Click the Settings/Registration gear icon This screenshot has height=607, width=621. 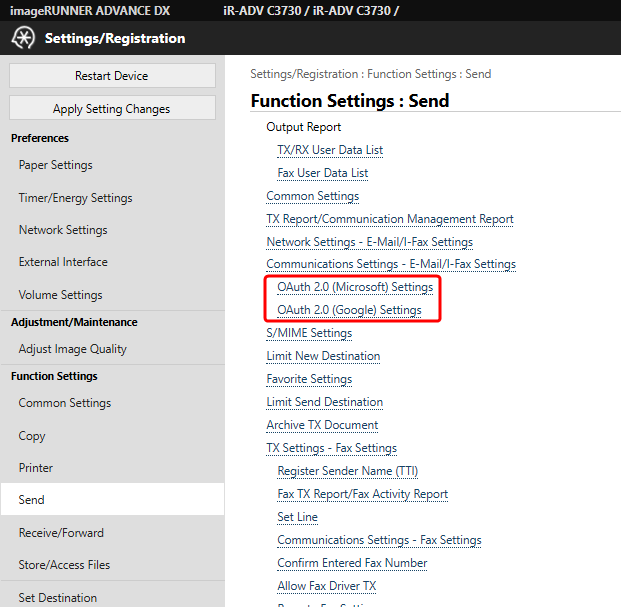(22, 38)
